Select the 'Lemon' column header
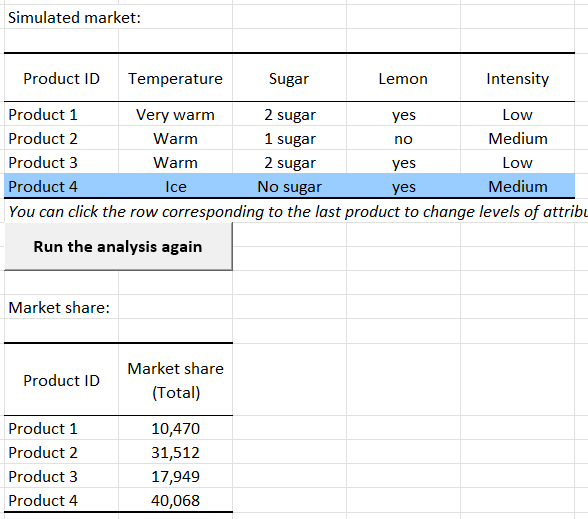The image size is (588, 519). tap(403, 79)
